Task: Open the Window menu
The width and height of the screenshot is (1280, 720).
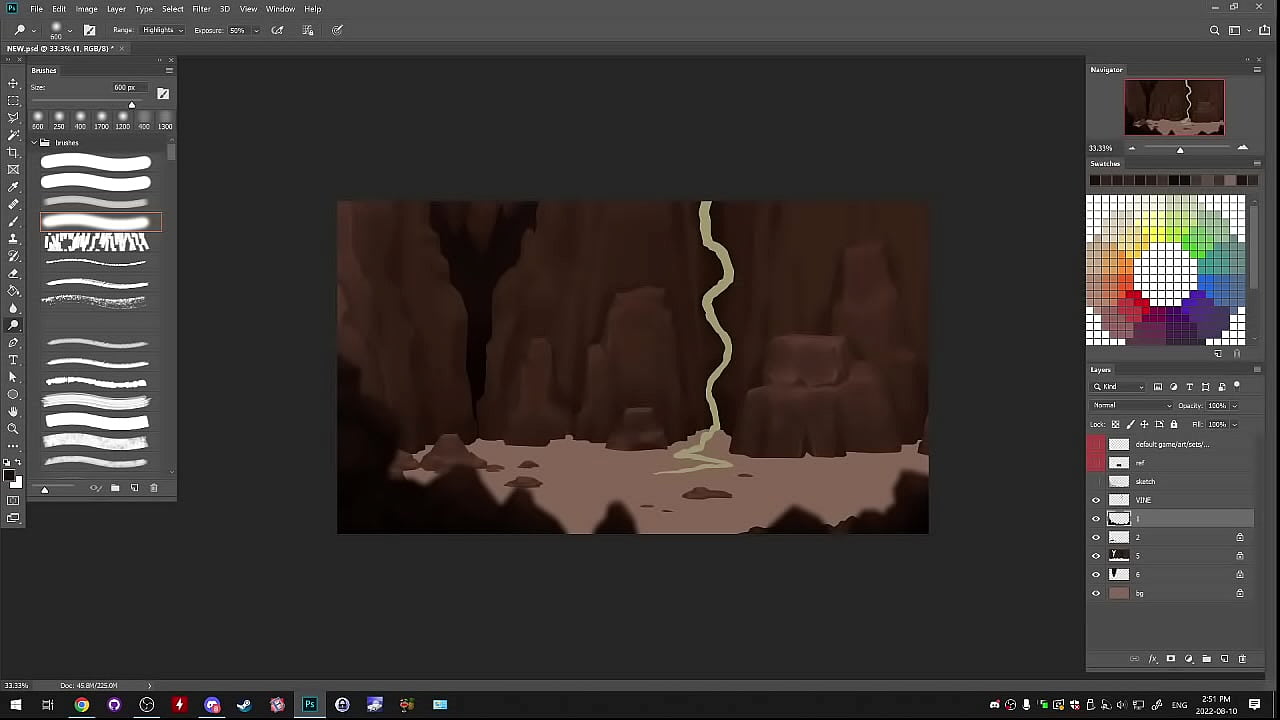Action: (x=280, y=9)
